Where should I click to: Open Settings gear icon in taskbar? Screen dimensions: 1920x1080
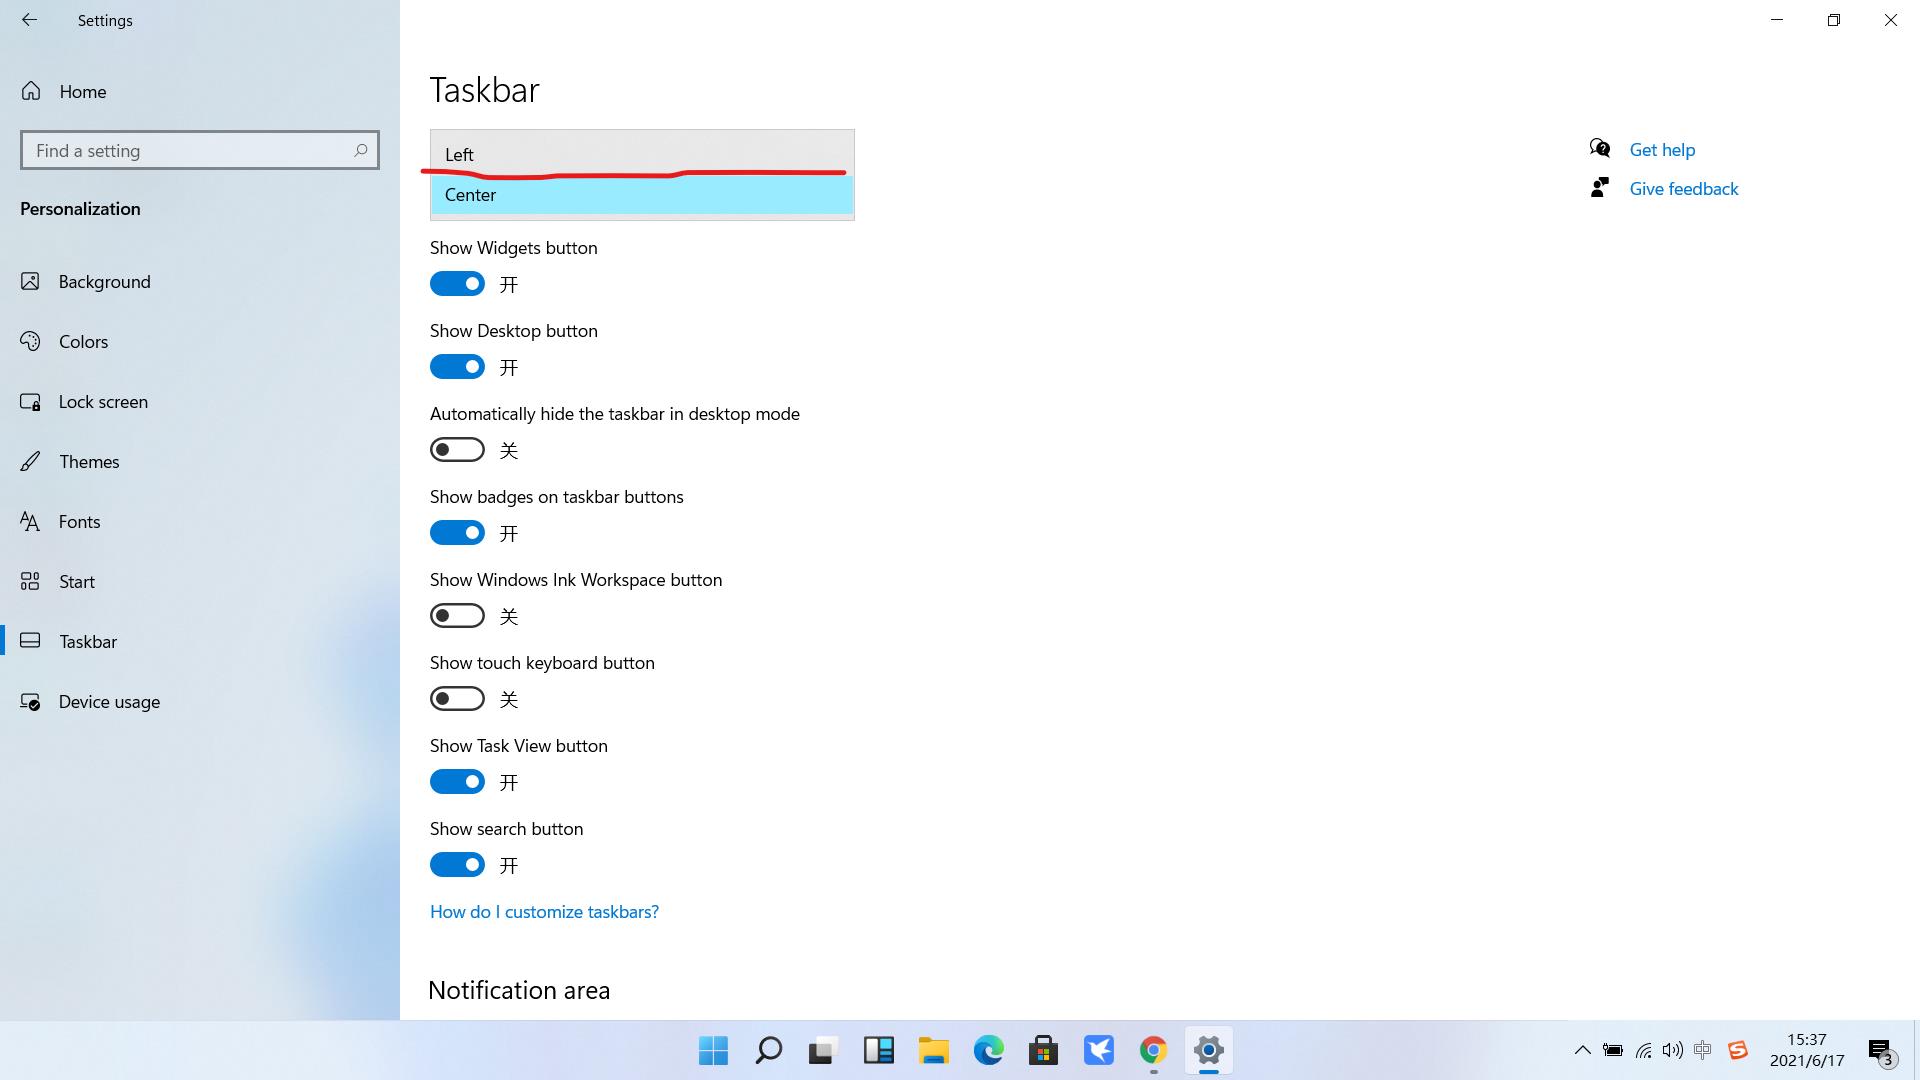pyautogui.click(x=1208, y=1051)
